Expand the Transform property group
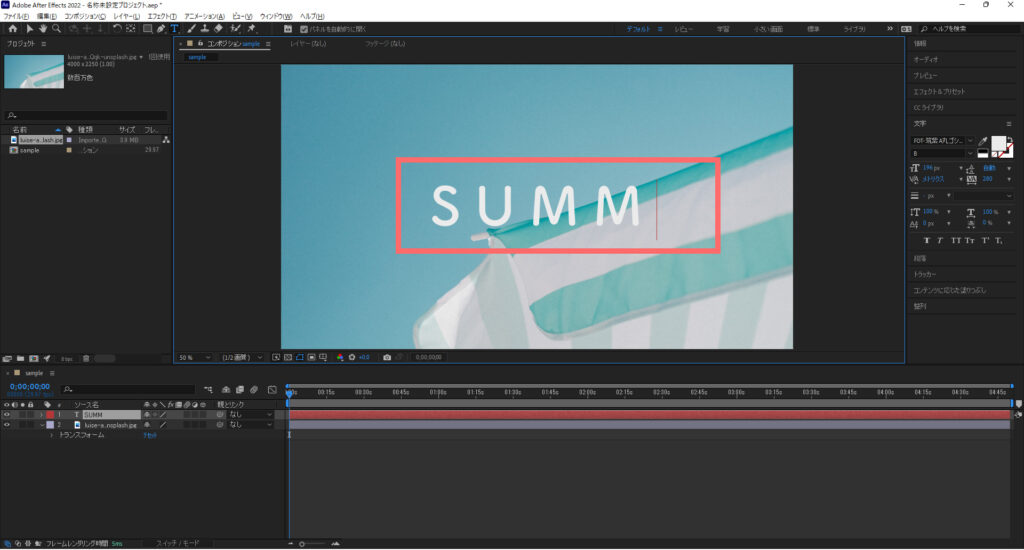Screen dimensions: 1024x550 (x=51, y=436)
